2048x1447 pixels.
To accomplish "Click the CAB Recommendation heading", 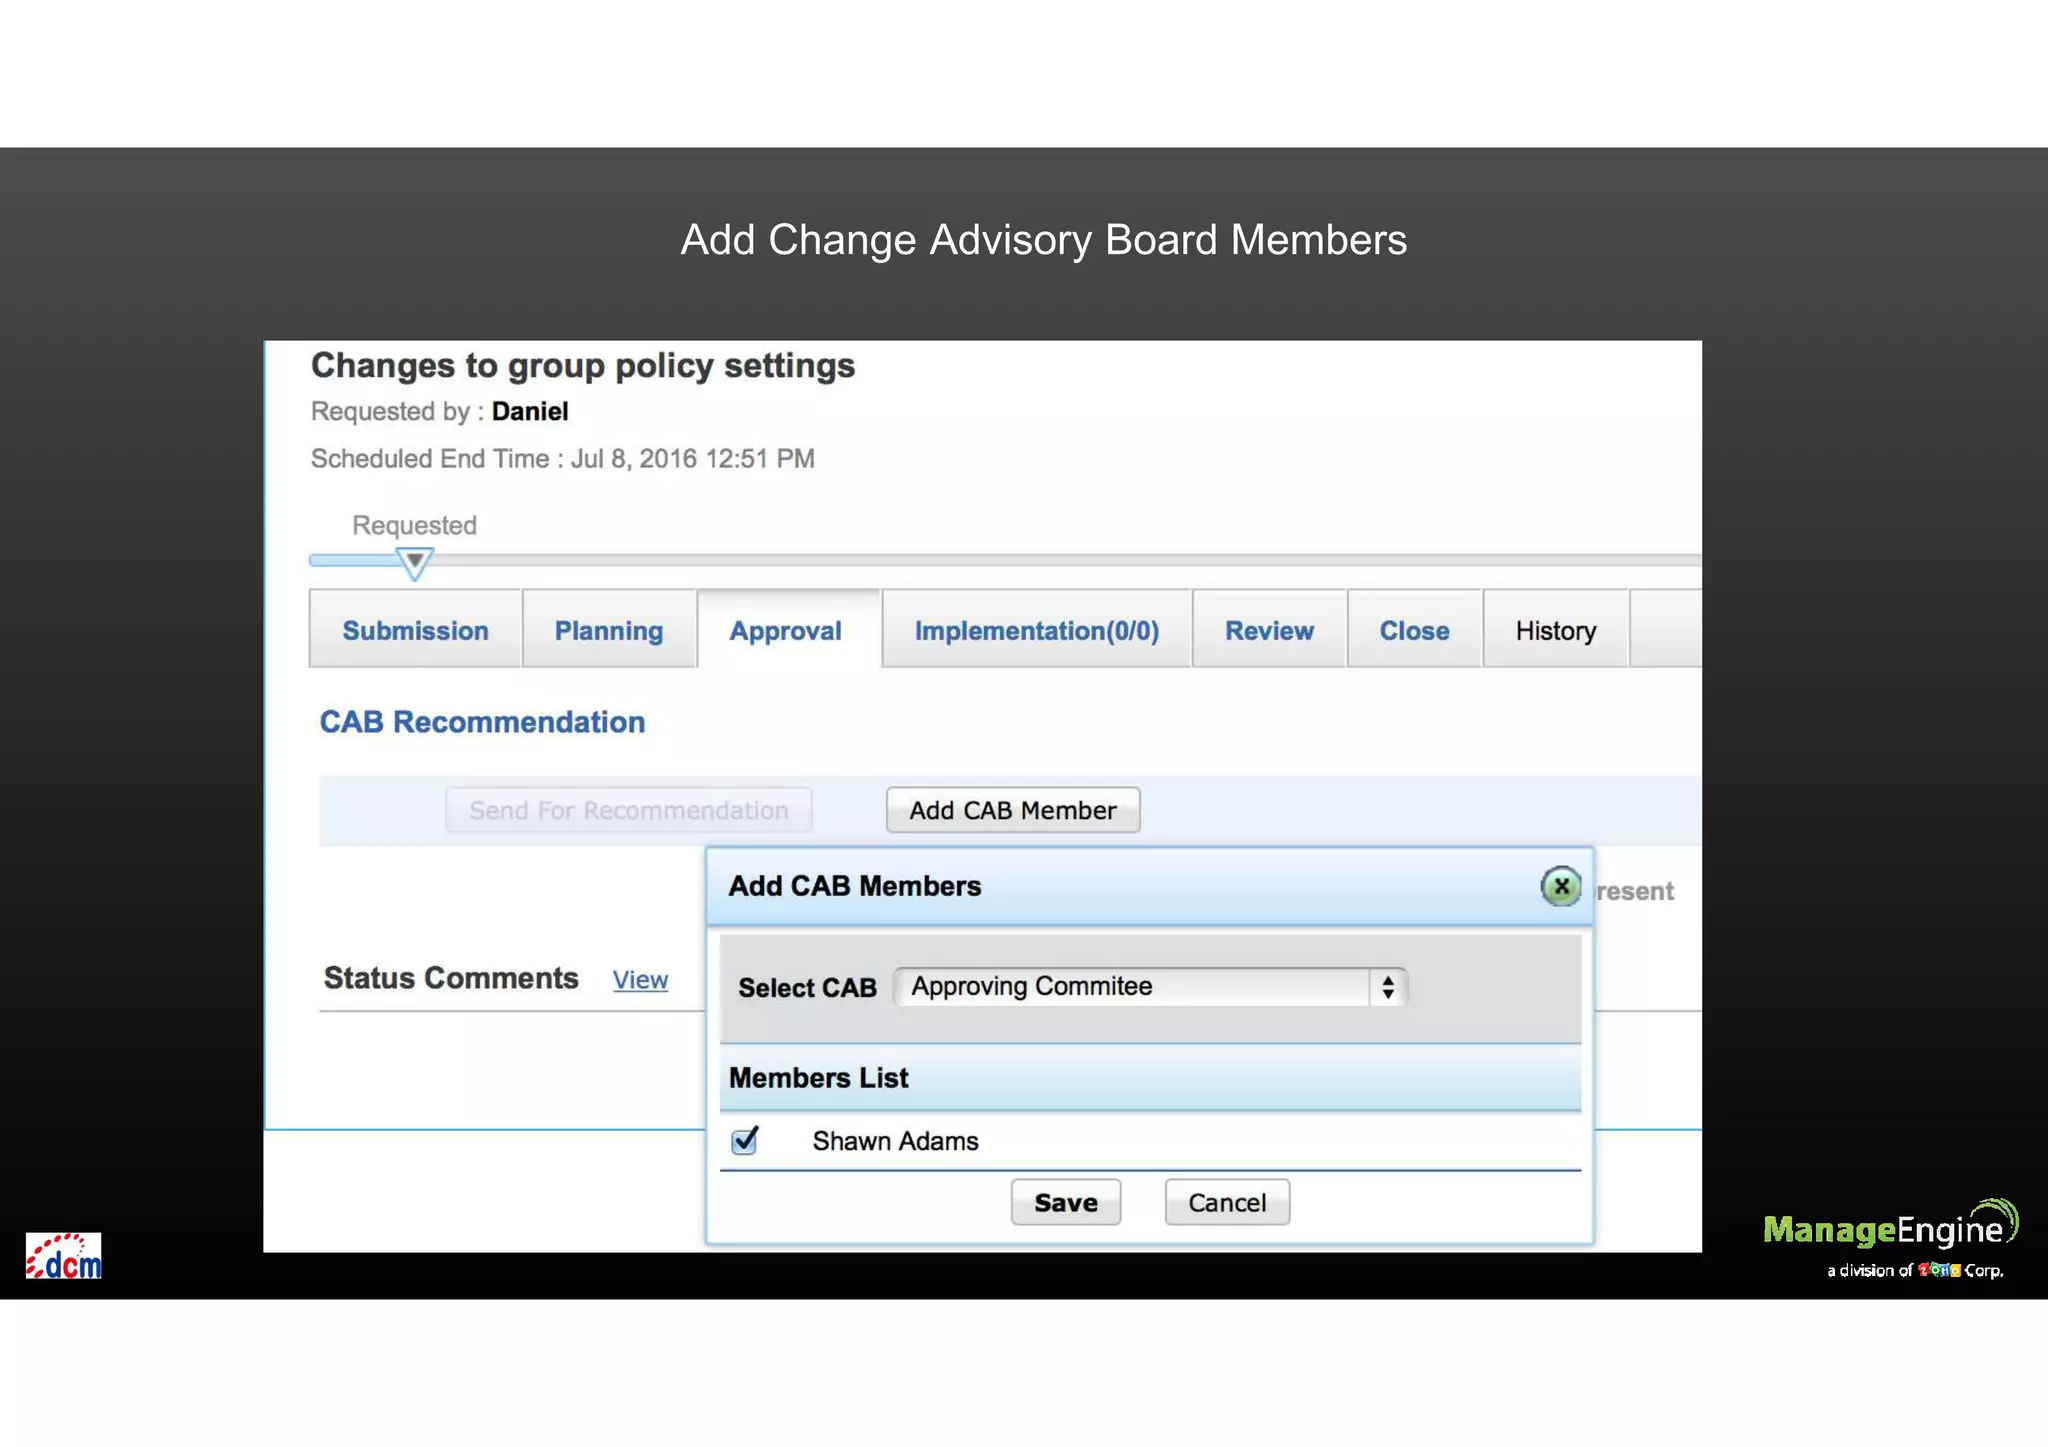I will tap(482, 722).
